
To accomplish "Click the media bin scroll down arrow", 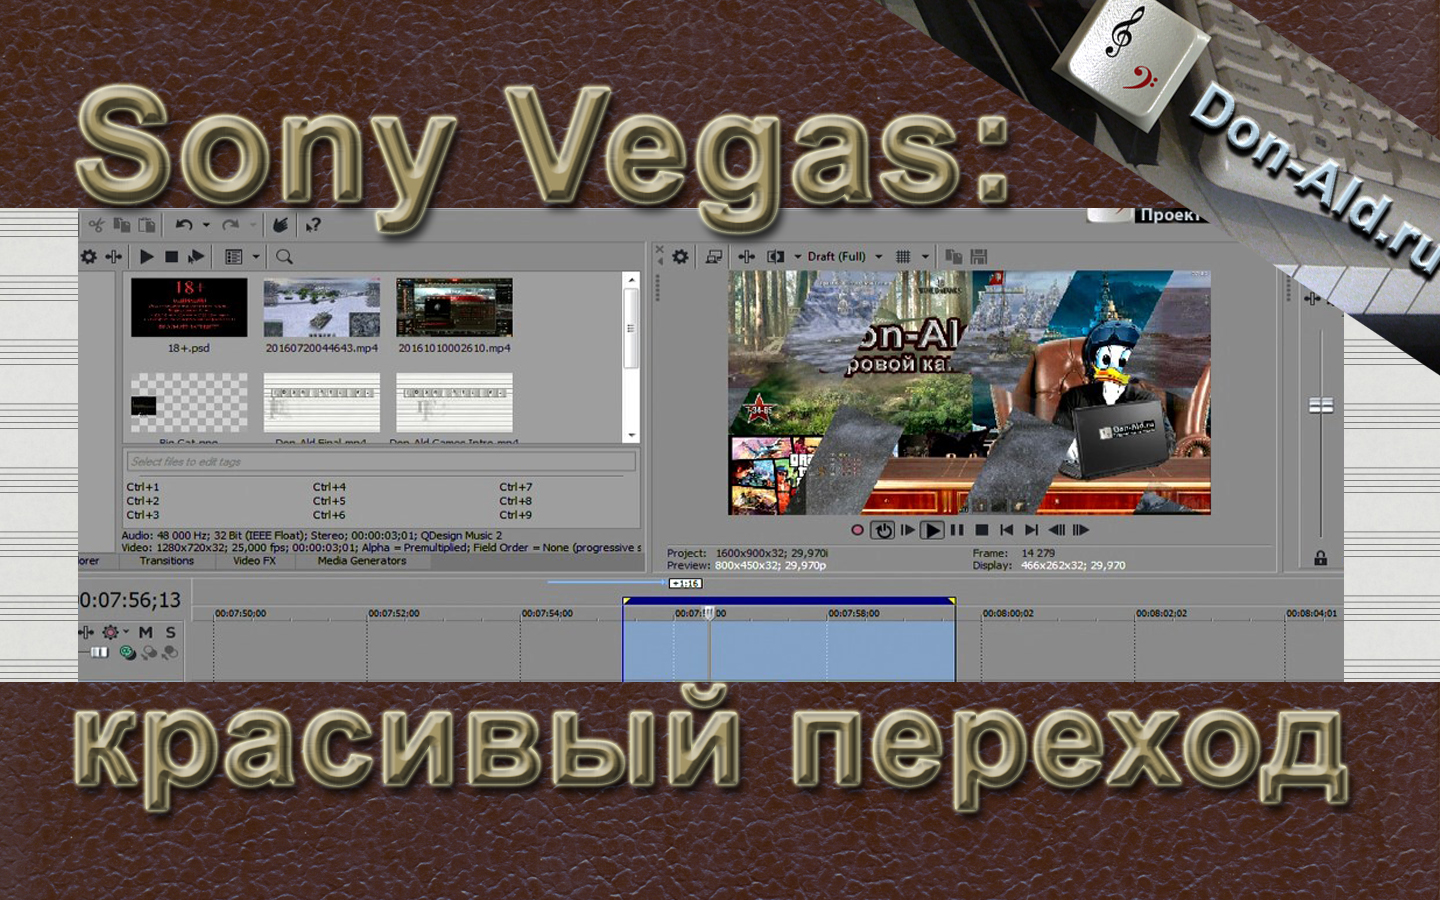I will coord(630,435).
